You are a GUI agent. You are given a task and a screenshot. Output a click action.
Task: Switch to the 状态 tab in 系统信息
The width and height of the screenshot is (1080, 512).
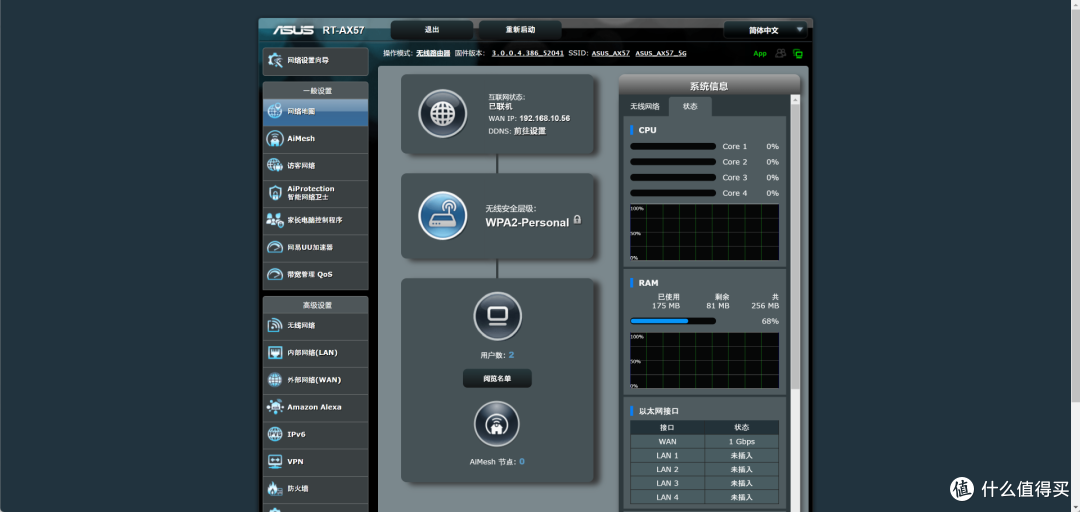(690, 107)
